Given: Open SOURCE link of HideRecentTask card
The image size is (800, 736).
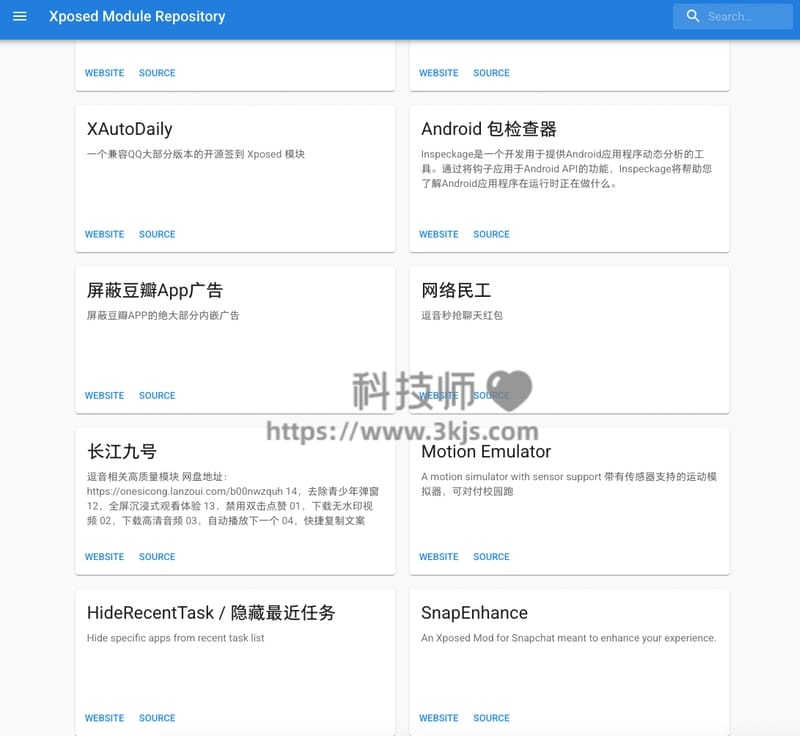Looking at the screenshot, I should coord(157,718).
